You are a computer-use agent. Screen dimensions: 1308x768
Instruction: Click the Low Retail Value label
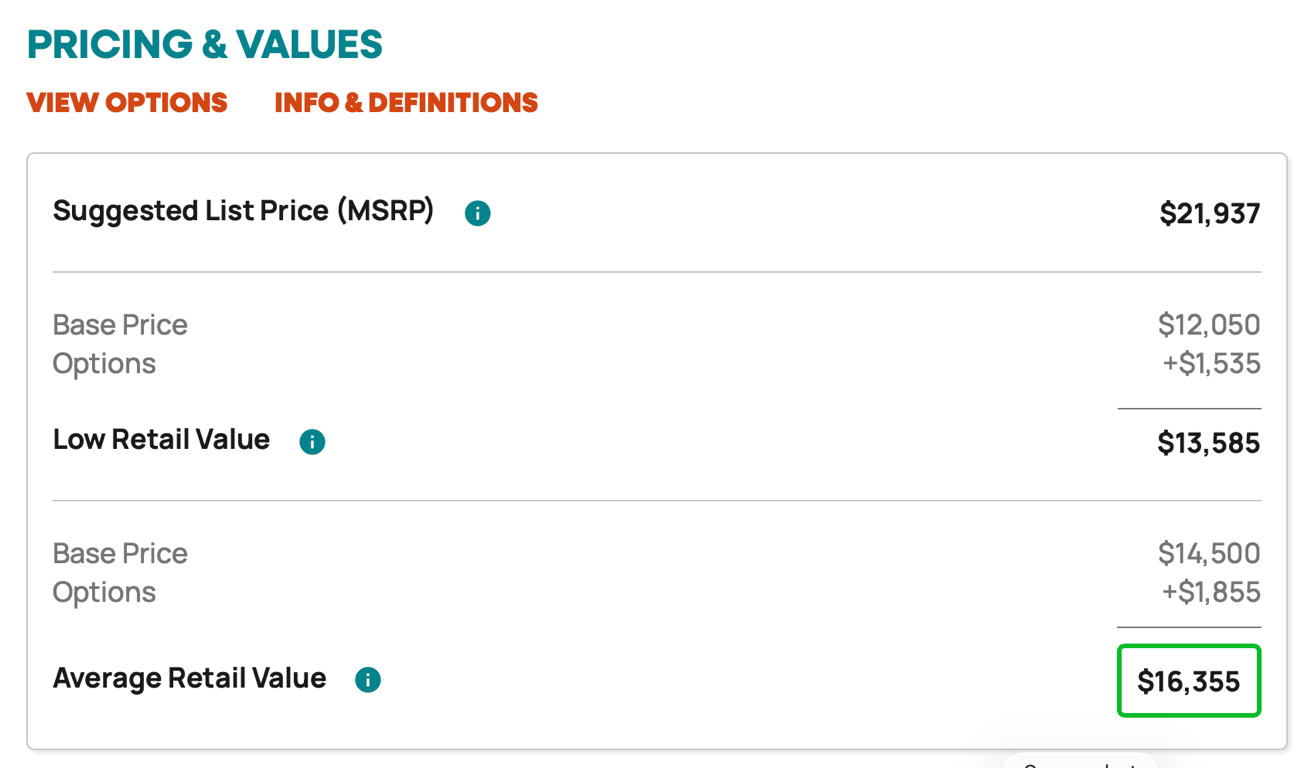coord(161,440)
